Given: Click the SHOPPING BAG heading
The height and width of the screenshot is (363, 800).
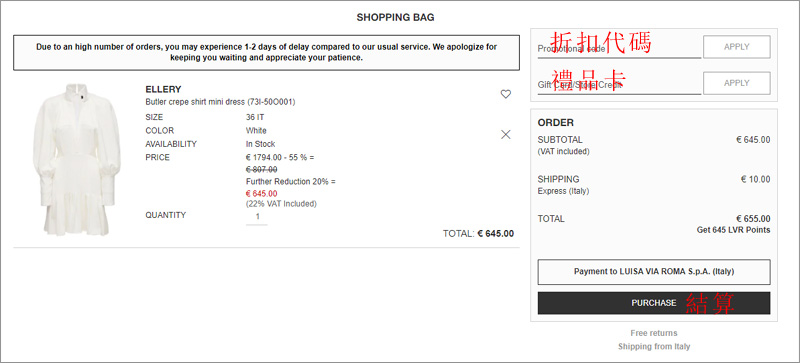Looking at the screenshot, I should pos(395,17).
